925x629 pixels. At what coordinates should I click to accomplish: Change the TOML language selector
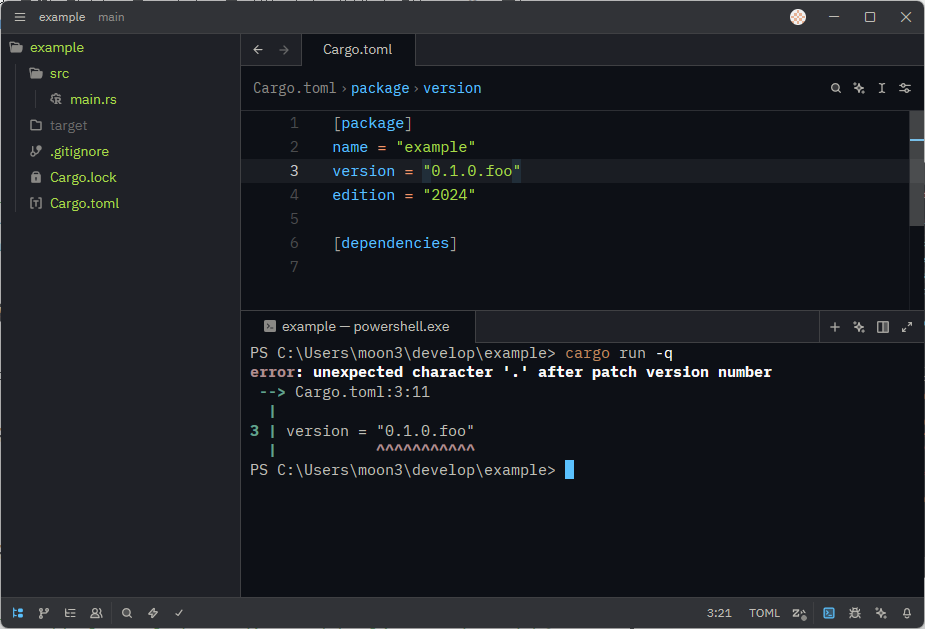(764, 613)
